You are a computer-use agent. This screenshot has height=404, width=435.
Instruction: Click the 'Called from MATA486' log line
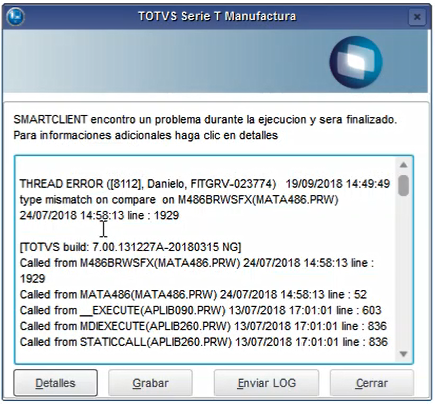click(x=193, y=295)
